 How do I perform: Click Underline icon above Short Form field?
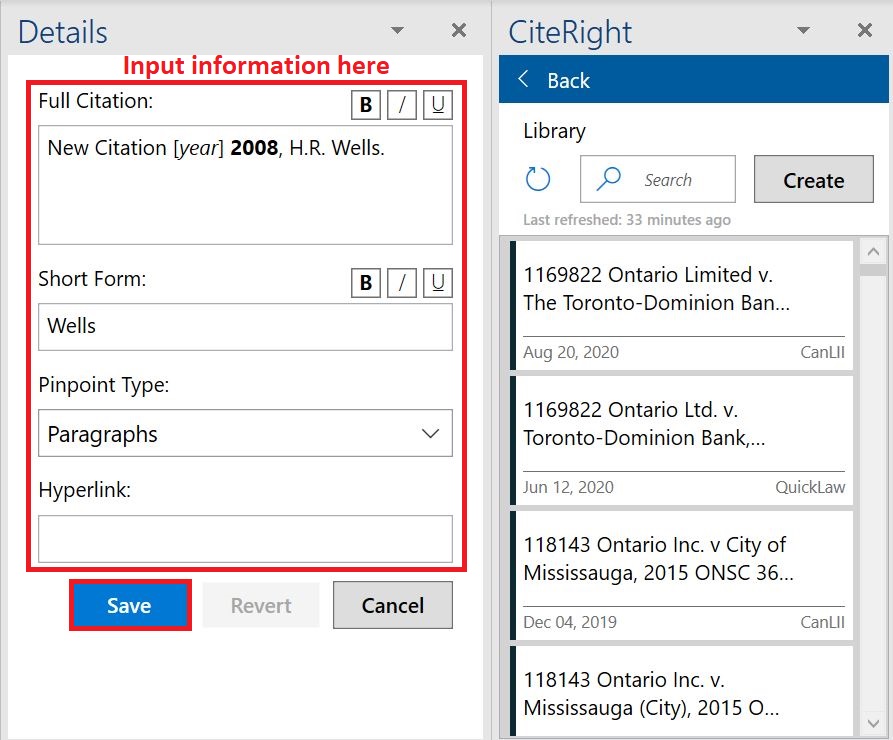tap(437, 283)
